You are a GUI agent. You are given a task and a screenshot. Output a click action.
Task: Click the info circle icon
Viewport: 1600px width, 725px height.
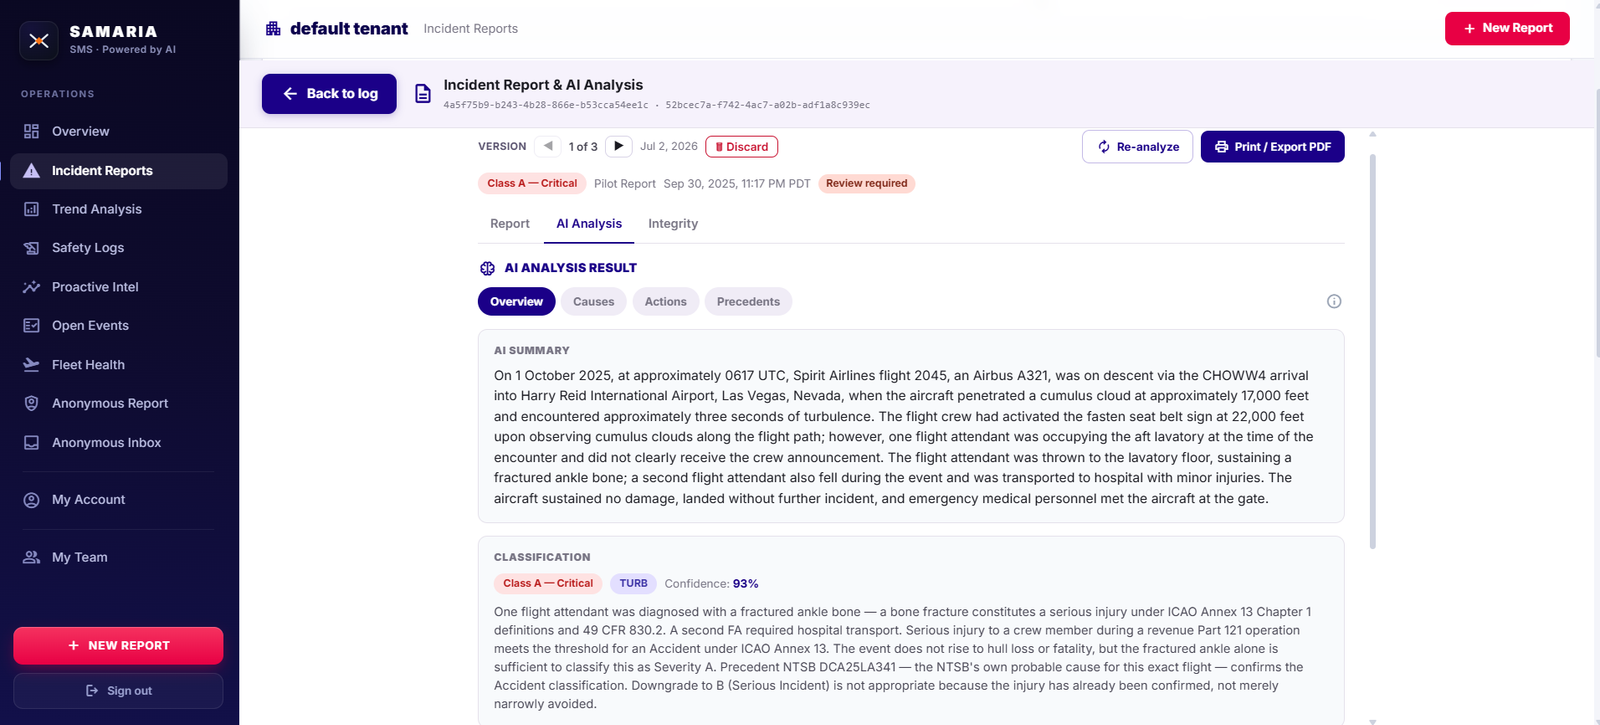(x=1334, y=302)
